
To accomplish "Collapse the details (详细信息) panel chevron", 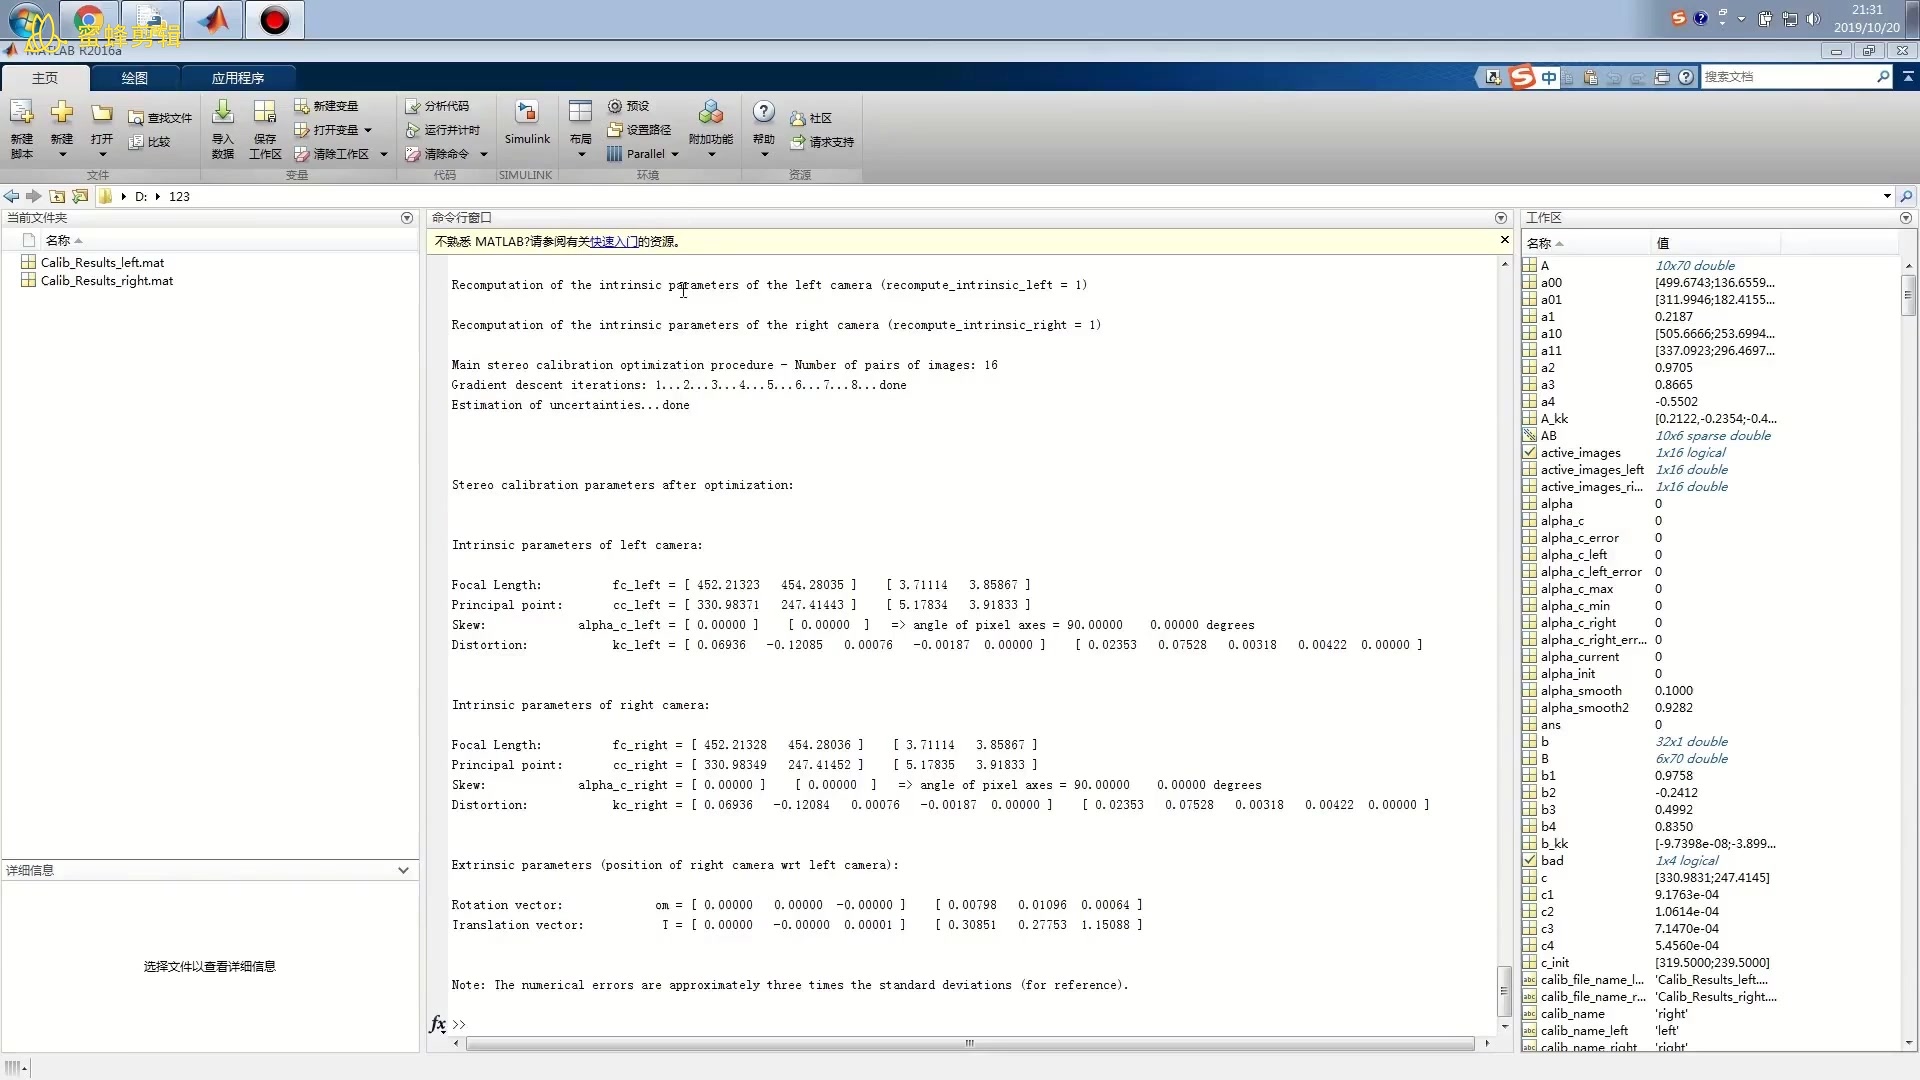I will (403, 871).
